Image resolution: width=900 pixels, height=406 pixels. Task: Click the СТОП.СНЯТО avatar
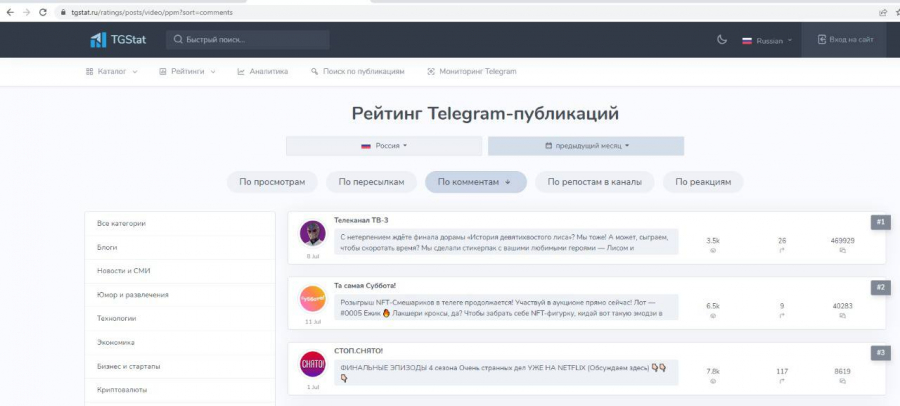point(313,364)
